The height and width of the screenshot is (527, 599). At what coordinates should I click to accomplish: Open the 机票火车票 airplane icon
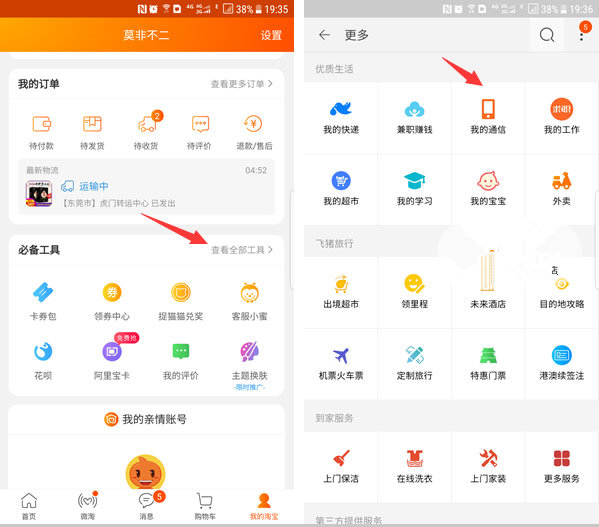(x=340, y=356)
